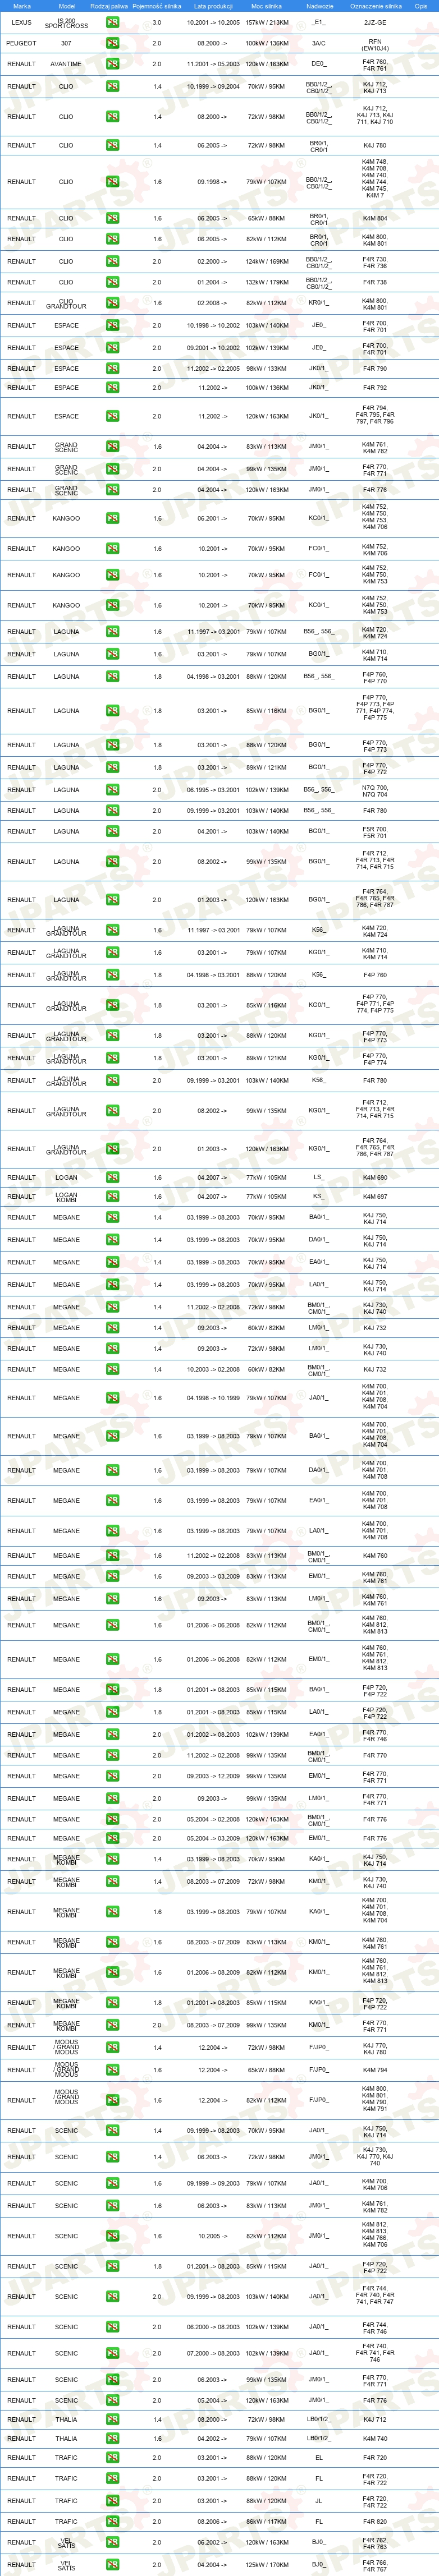The width and height of the screenshot is (439, 2576).
Task: Select the engine code cell 2JZ-GE
Action: click(375, 22)
